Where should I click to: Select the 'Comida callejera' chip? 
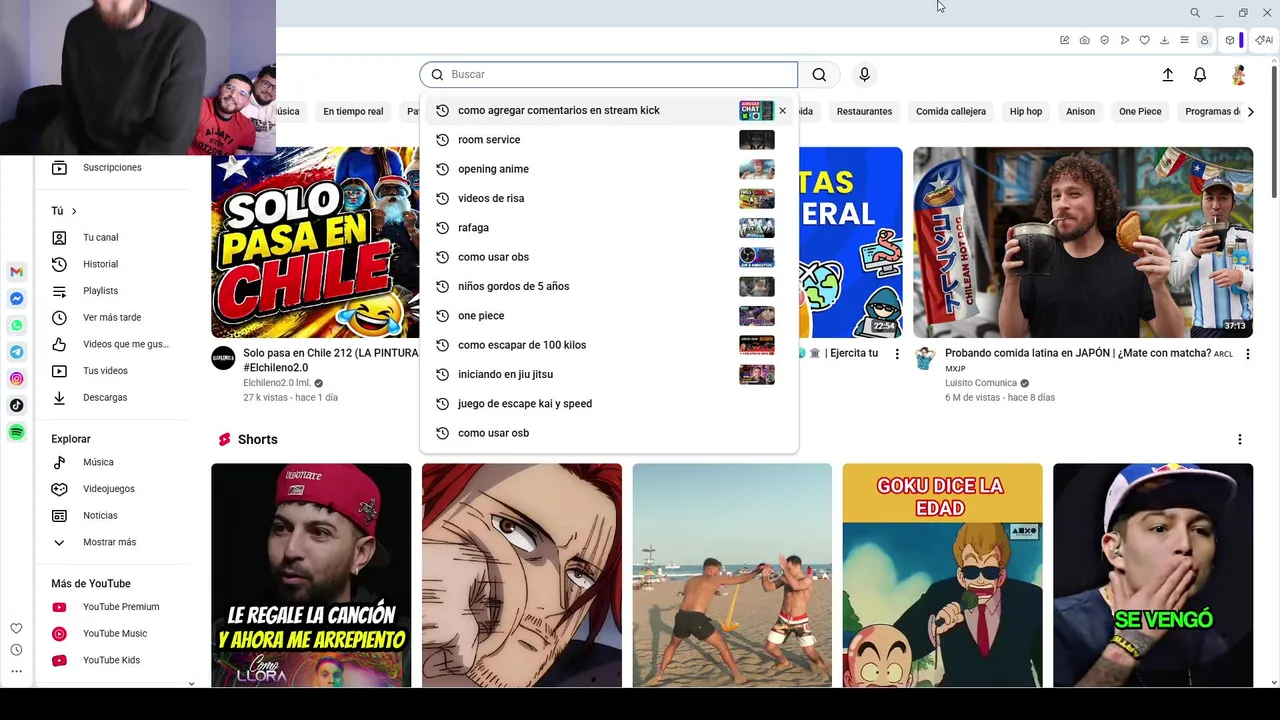(951, 111)
